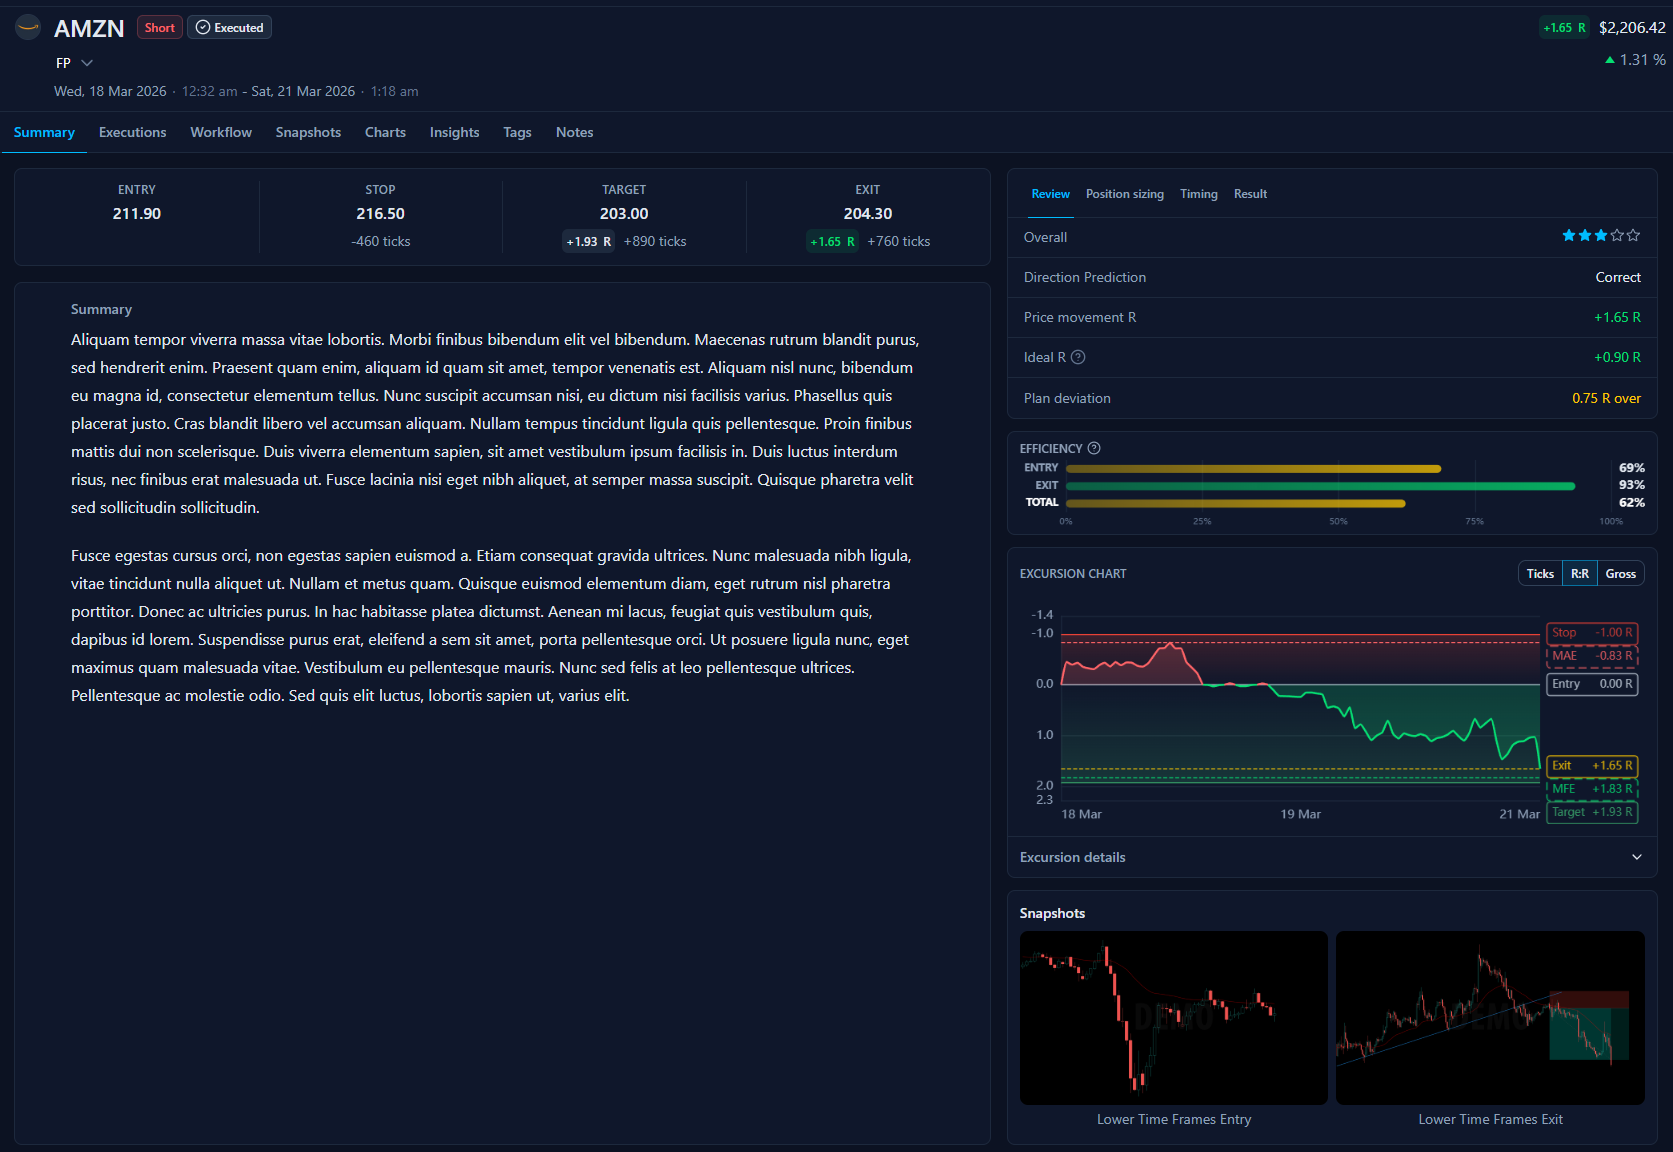Click the first summary paragraph
Viewport: 1673px width, 1152px height.
tap(496, 424)
